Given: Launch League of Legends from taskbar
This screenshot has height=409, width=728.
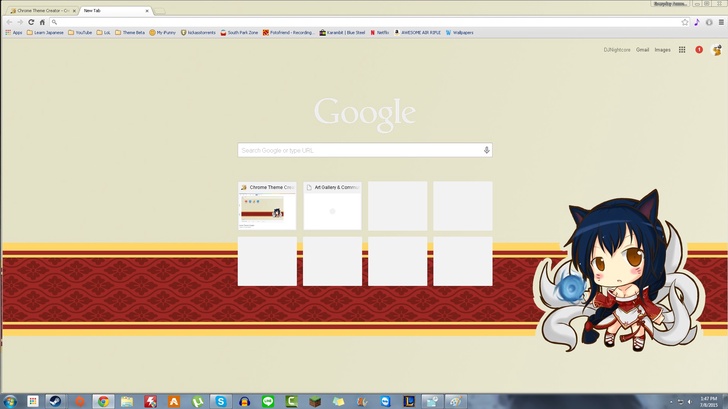Looking at the screenshot, I should (x=409, y=401).
